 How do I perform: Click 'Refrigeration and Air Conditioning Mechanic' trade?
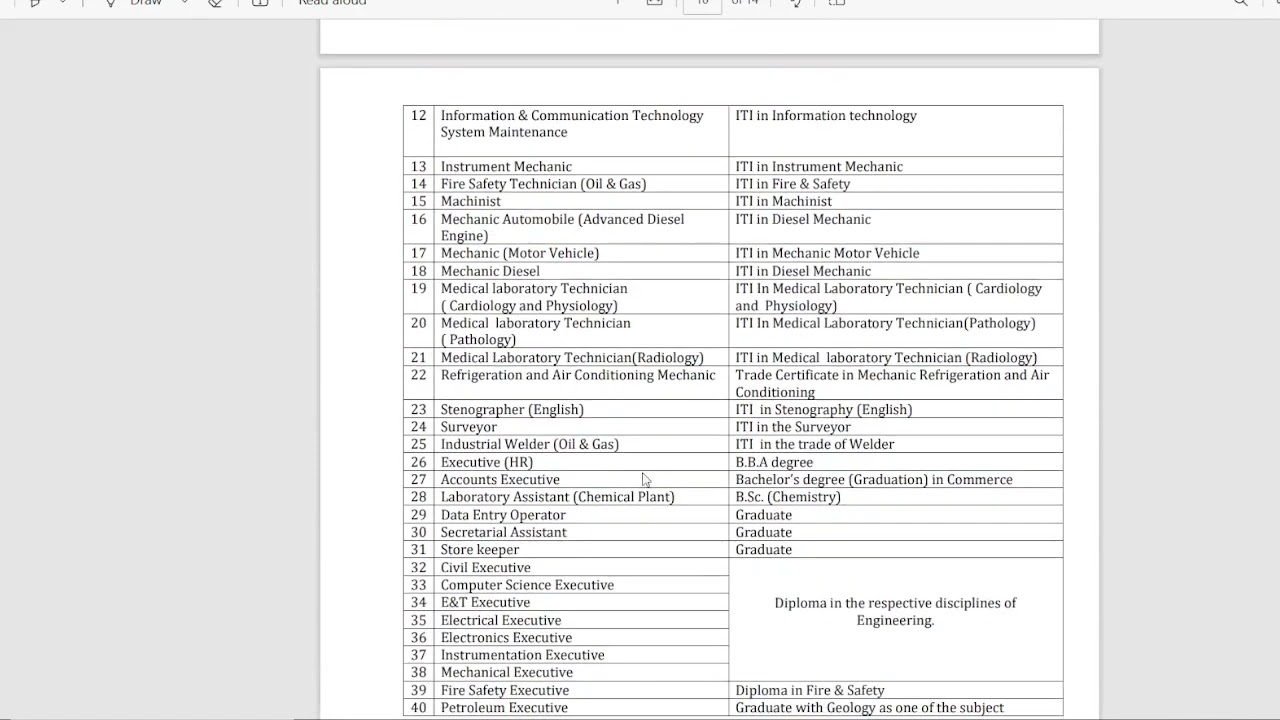[578, 375]
